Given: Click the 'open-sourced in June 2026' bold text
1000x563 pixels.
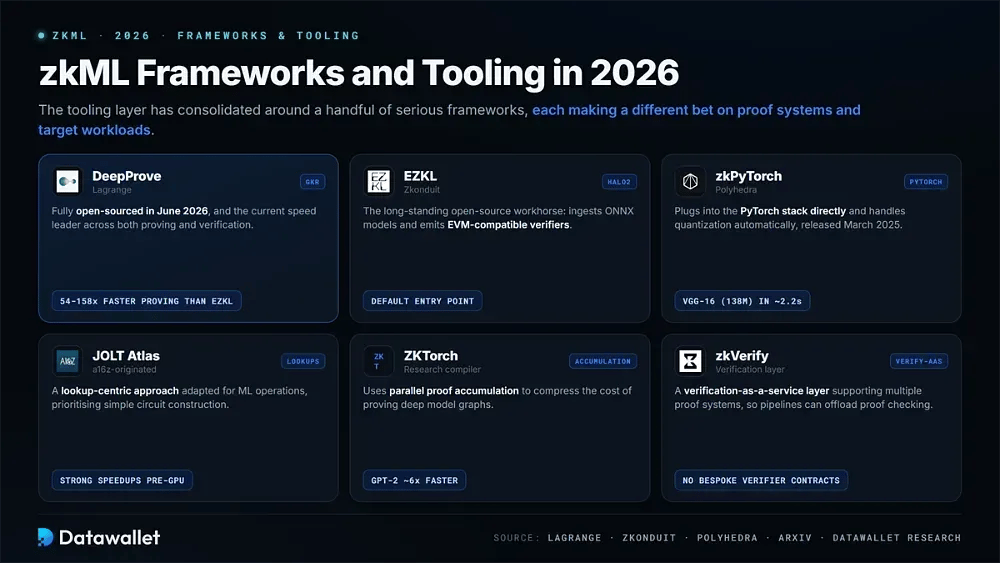Looking at the screenshot, I should point(142,211).
